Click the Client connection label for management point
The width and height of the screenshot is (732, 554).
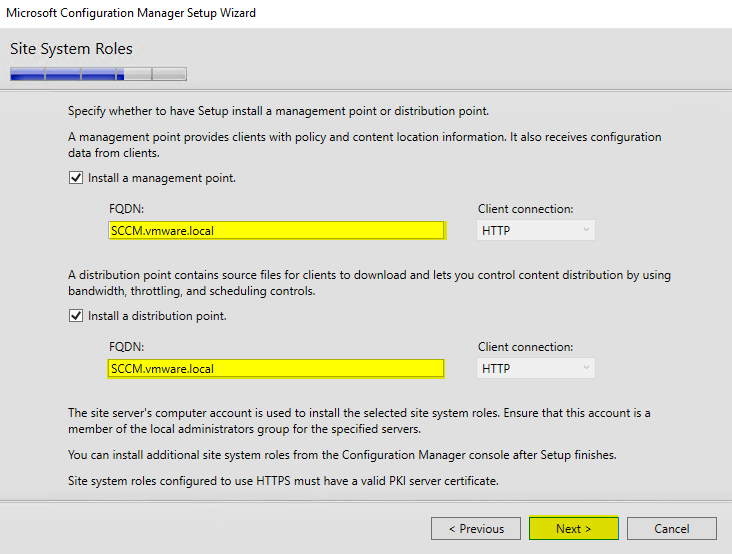pos(525,209)
